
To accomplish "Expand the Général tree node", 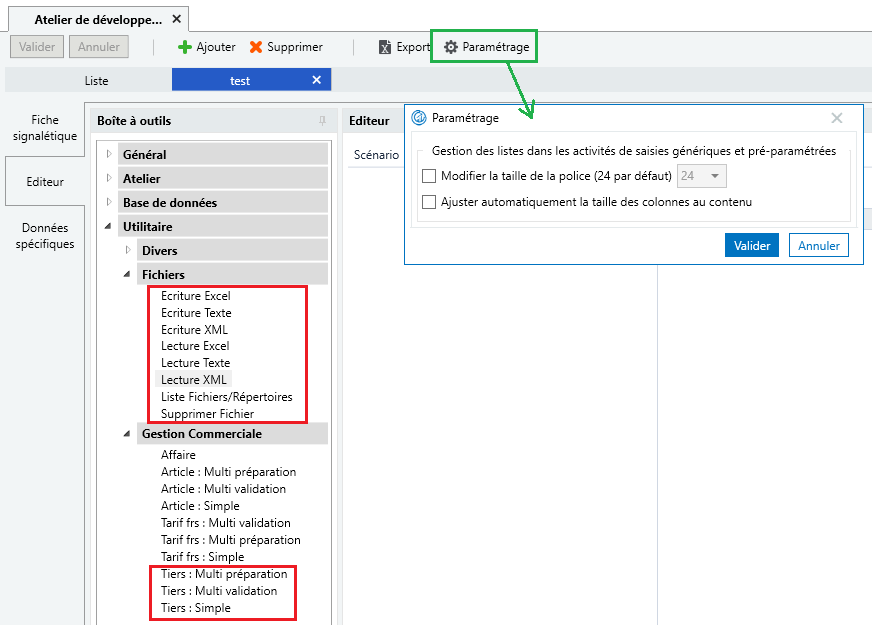I will coord(109,154).
